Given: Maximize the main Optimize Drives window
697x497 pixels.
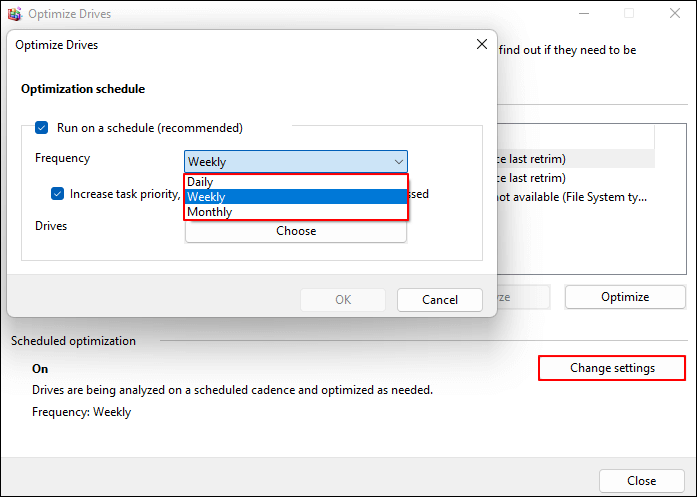Looking at the screenshot, I should coord(629,14).
